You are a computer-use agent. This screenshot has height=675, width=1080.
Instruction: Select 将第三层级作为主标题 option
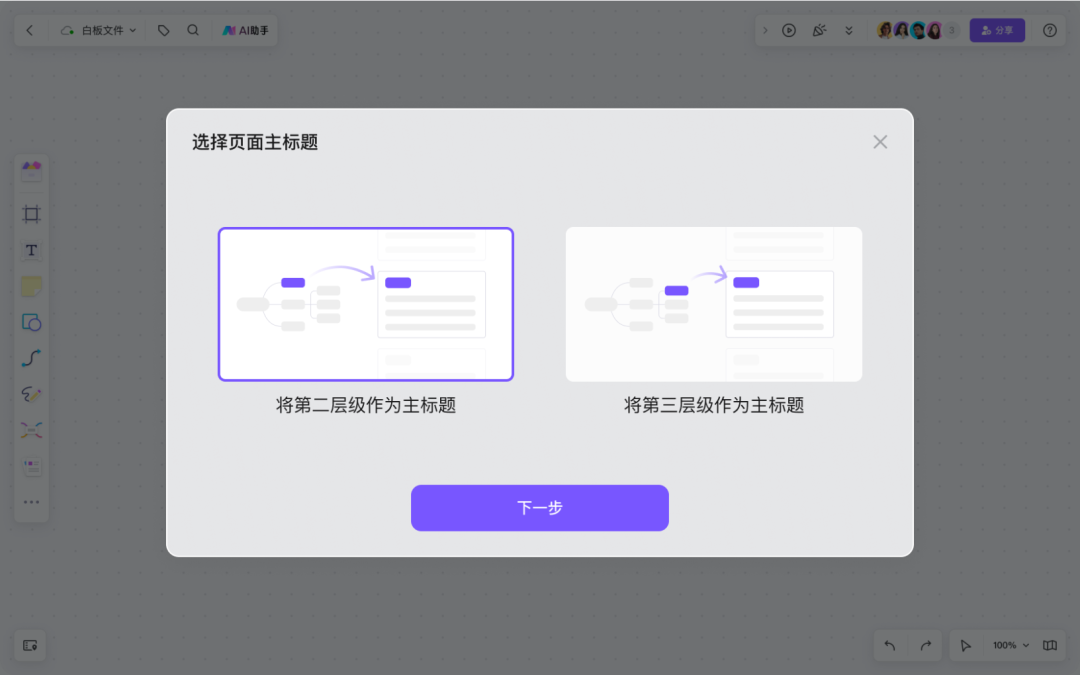[713, 303]
